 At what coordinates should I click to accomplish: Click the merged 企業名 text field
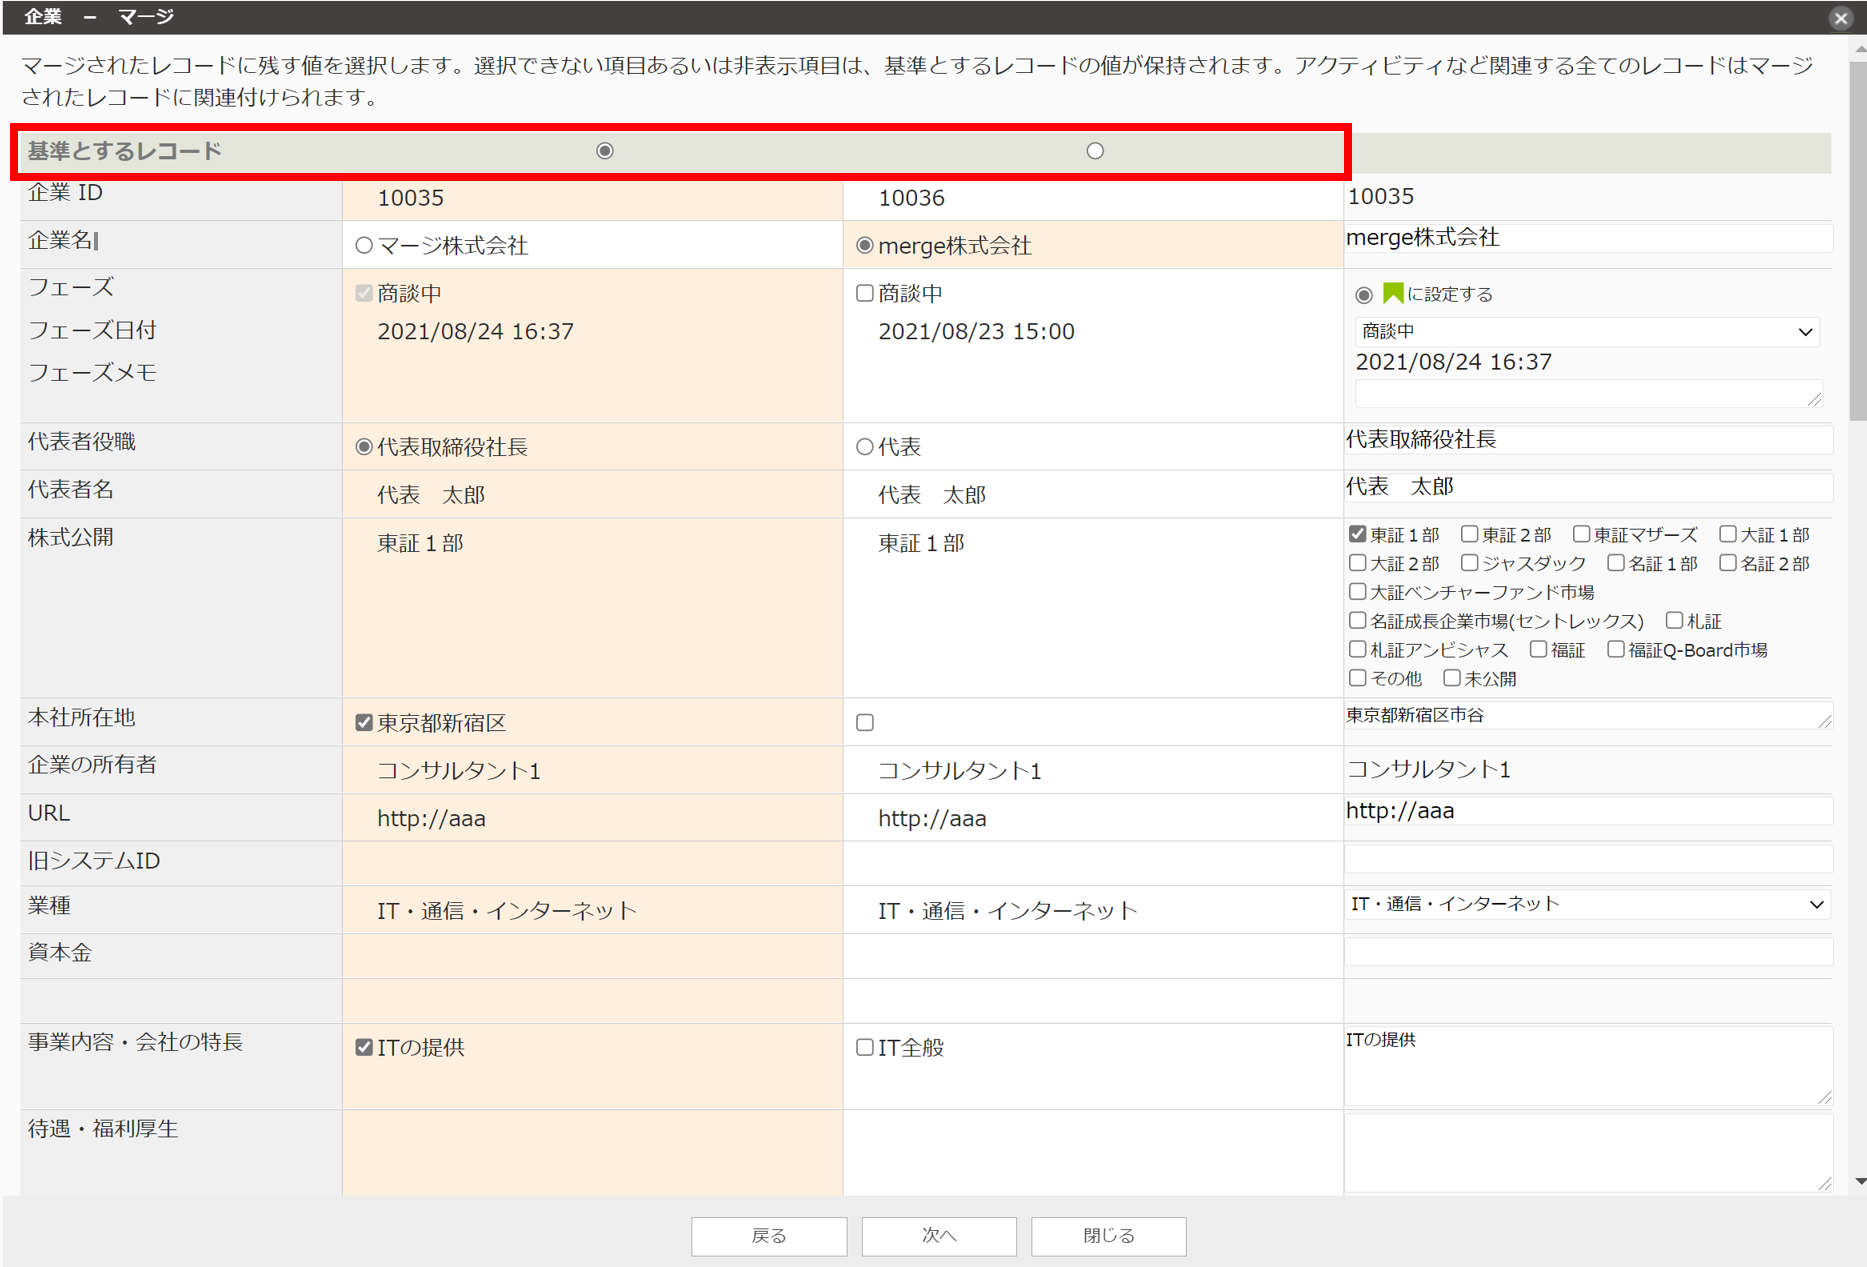(x=1586, y=238)
